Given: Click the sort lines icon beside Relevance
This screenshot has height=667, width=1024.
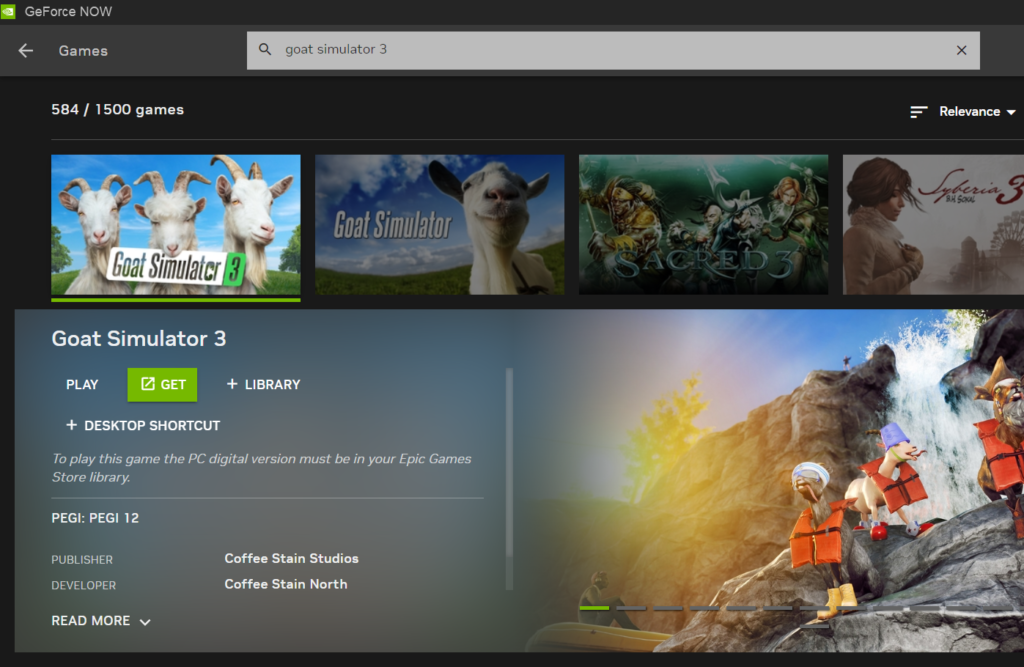Looking at the screenshot, I should click(x=918, y=112).
